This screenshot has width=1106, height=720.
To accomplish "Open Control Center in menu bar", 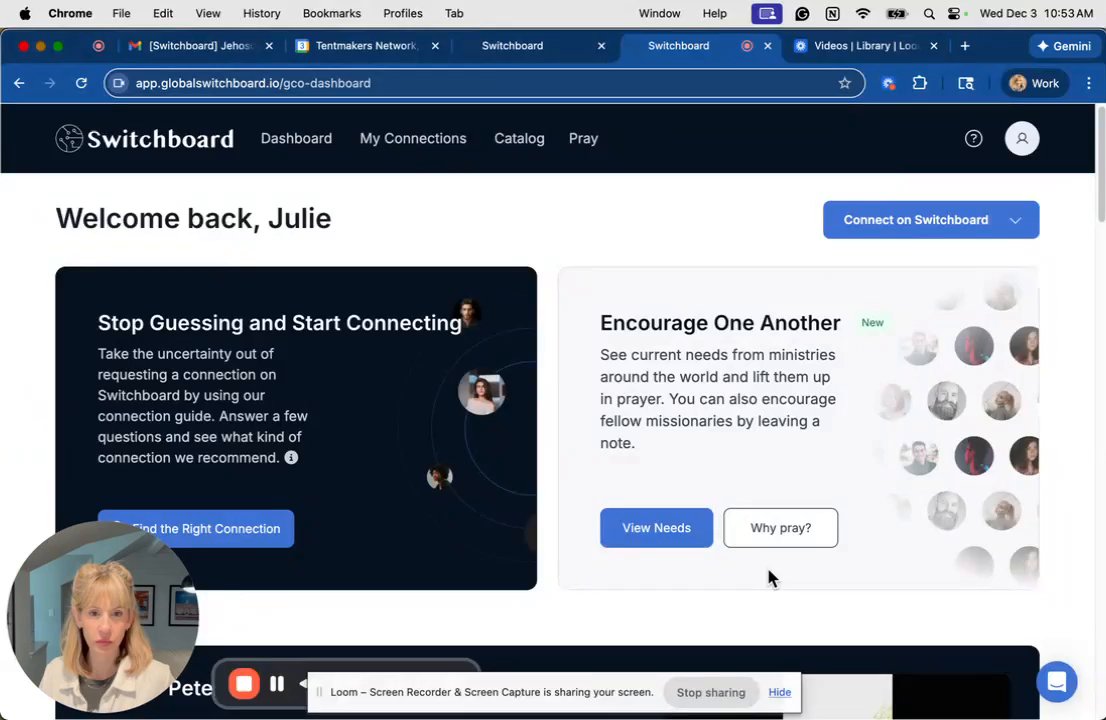I will click(954, 13).
